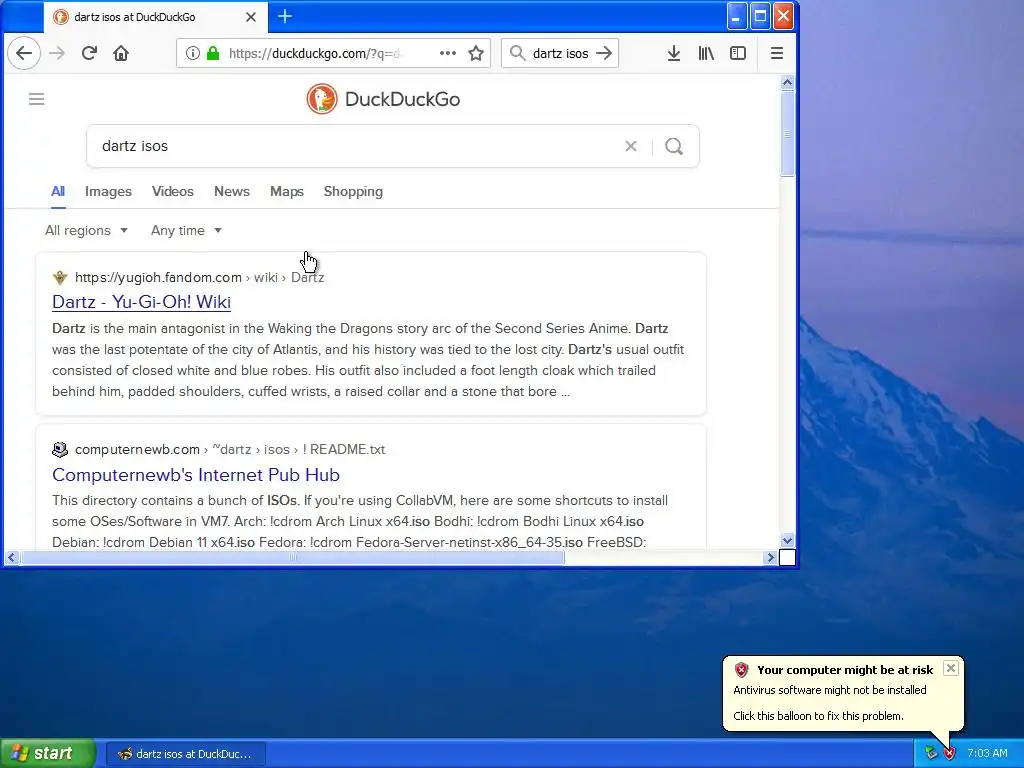
Task: Run search with DuckDuckGo magnifier button
Action: 674,146
